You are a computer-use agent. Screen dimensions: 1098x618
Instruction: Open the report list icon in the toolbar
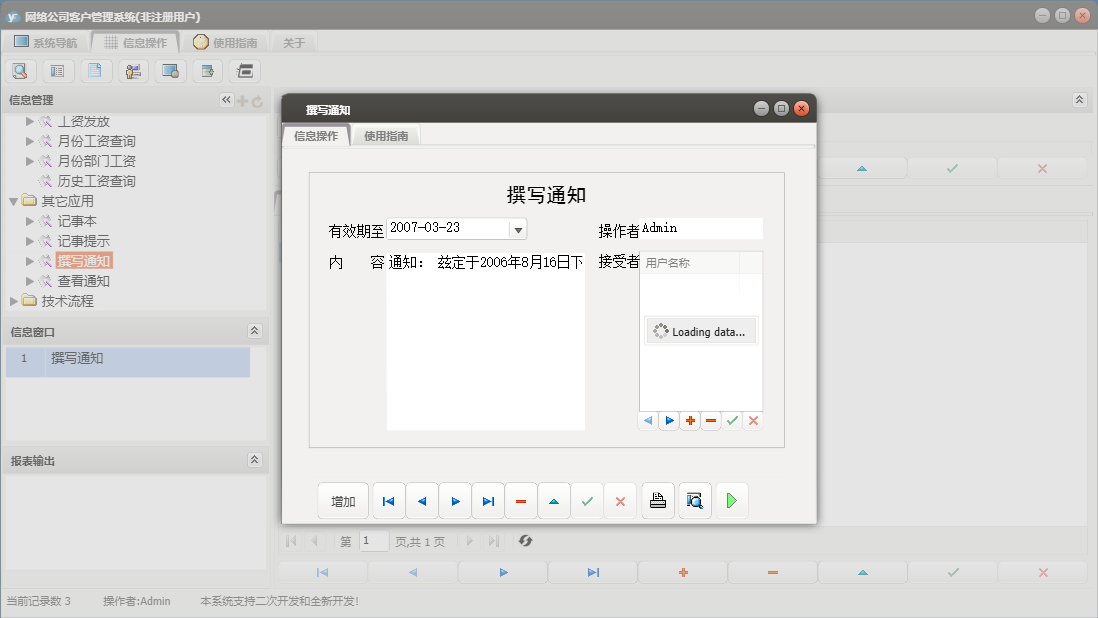click(57, 70)
